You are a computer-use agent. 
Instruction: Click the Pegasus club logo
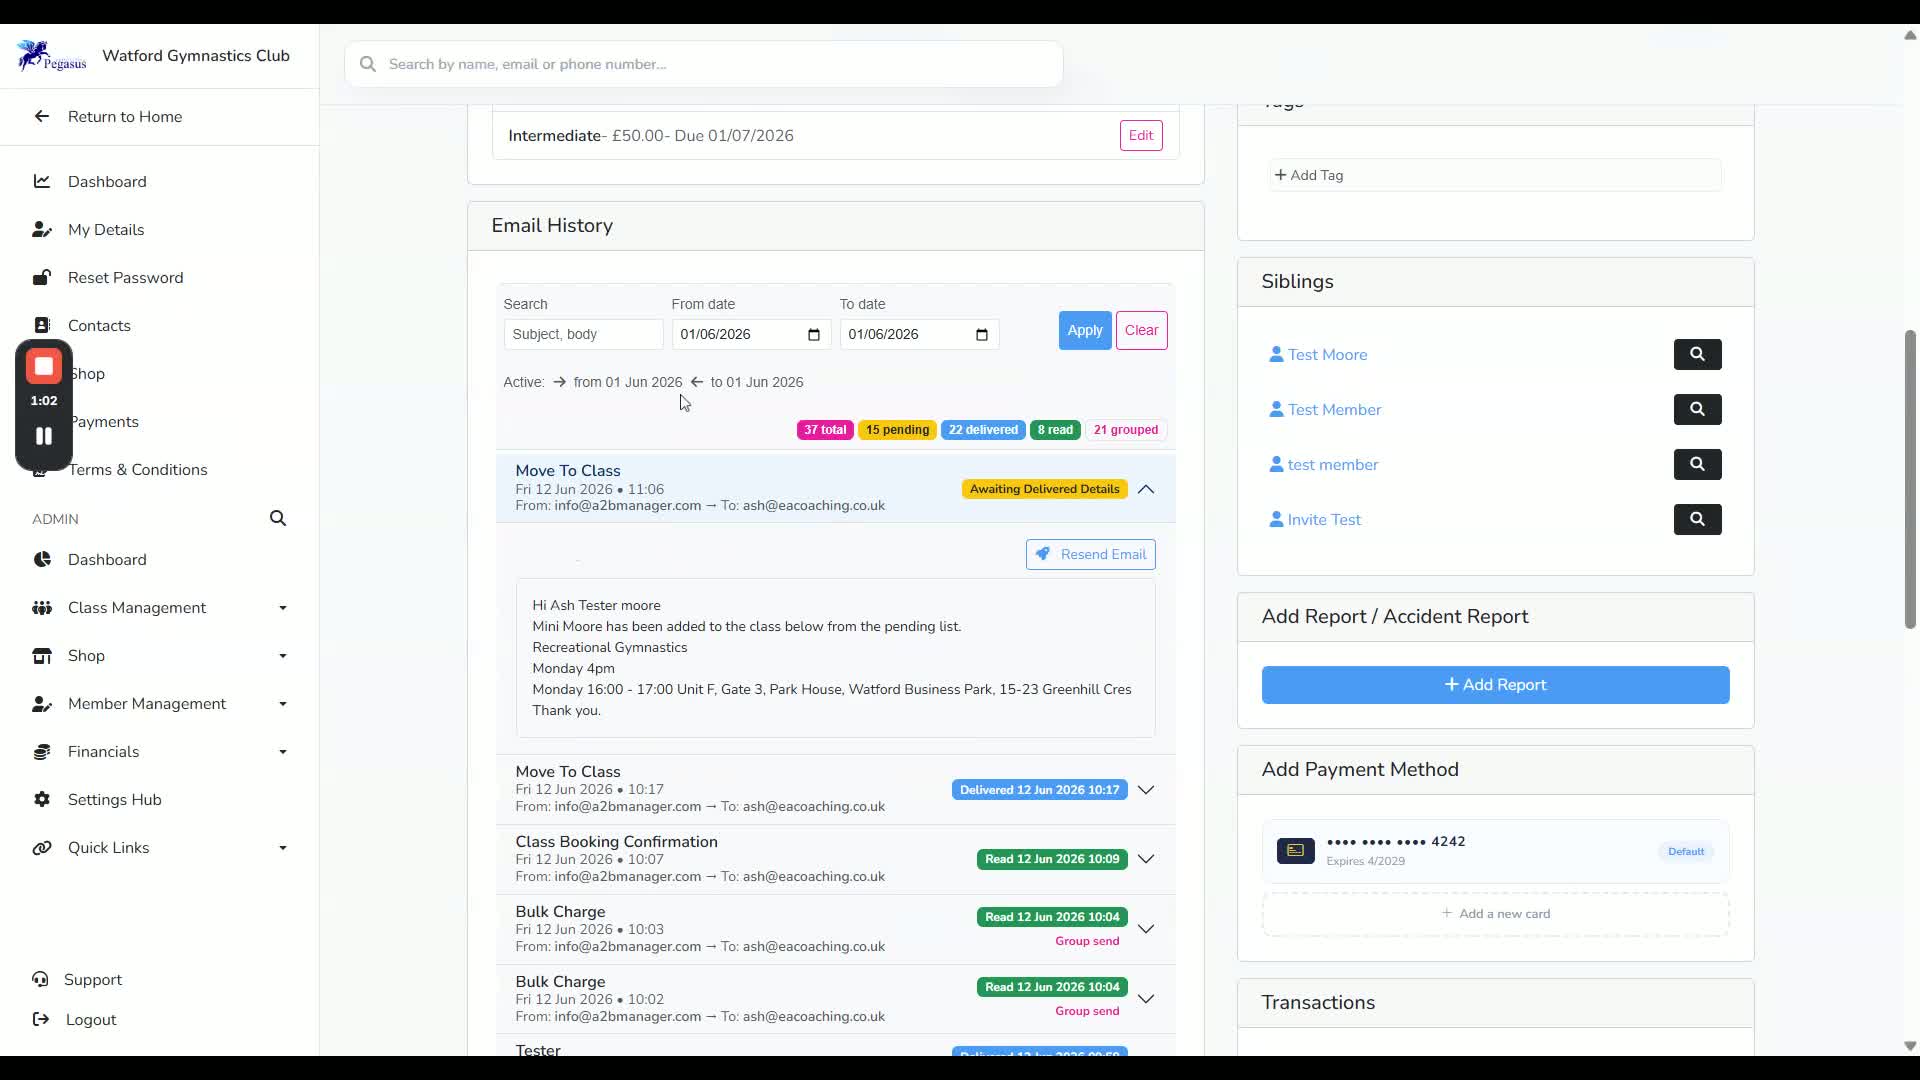pyautogui.click(x=51, y=56)
